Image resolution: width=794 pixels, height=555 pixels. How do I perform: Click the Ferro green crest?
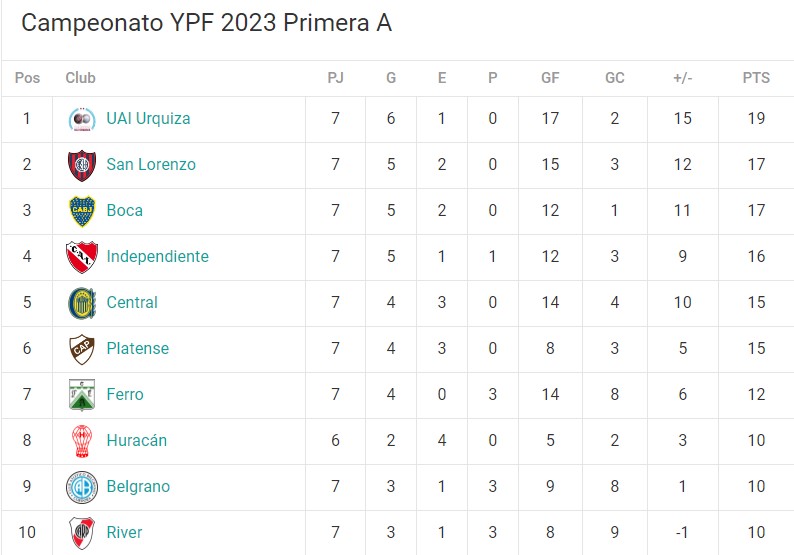(82, 395)
